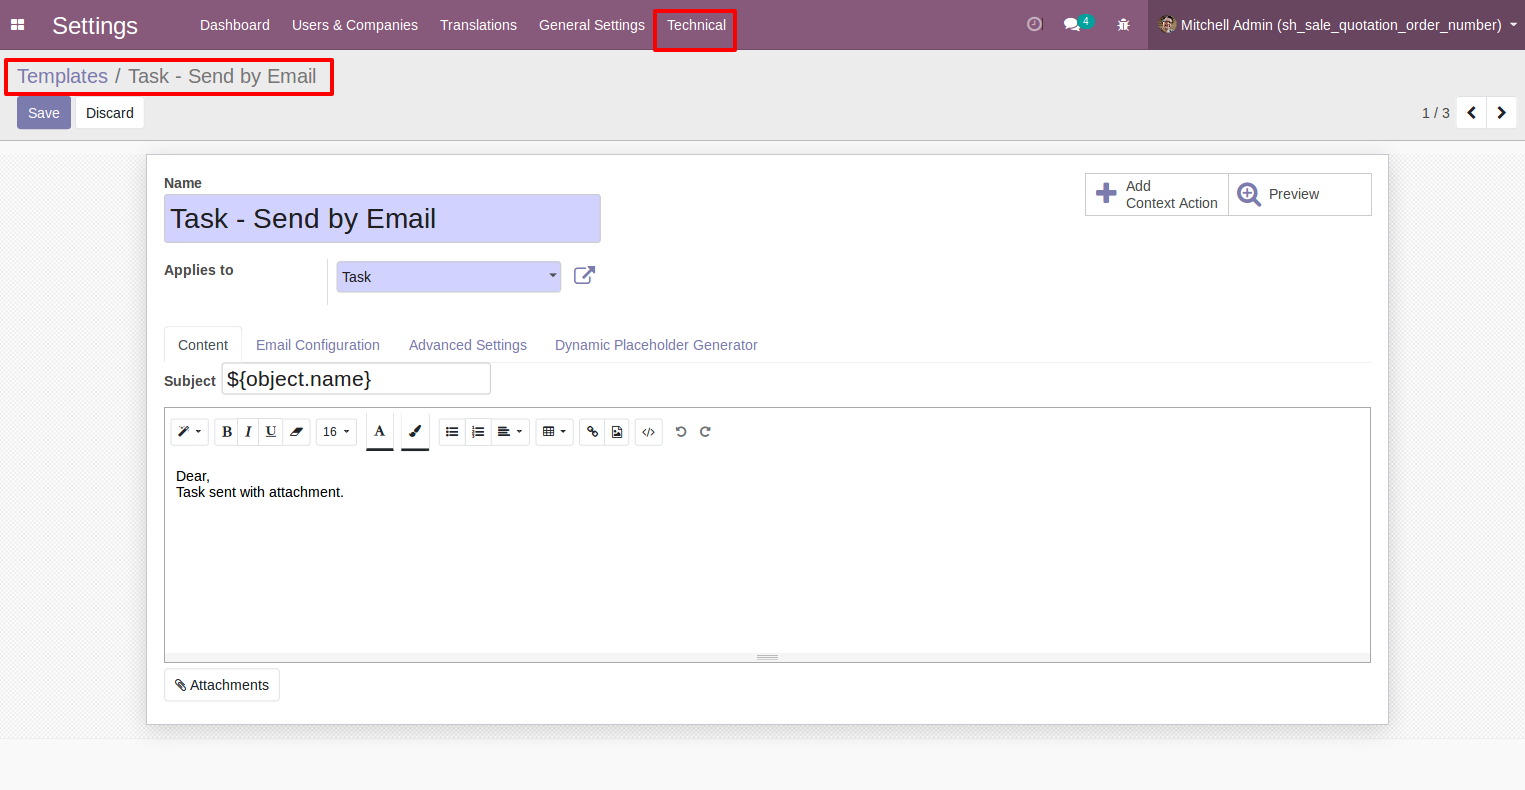Viewport: 1525px width, 790px height.
Task: Toggle underline formatting
Action: click(271, 432)
